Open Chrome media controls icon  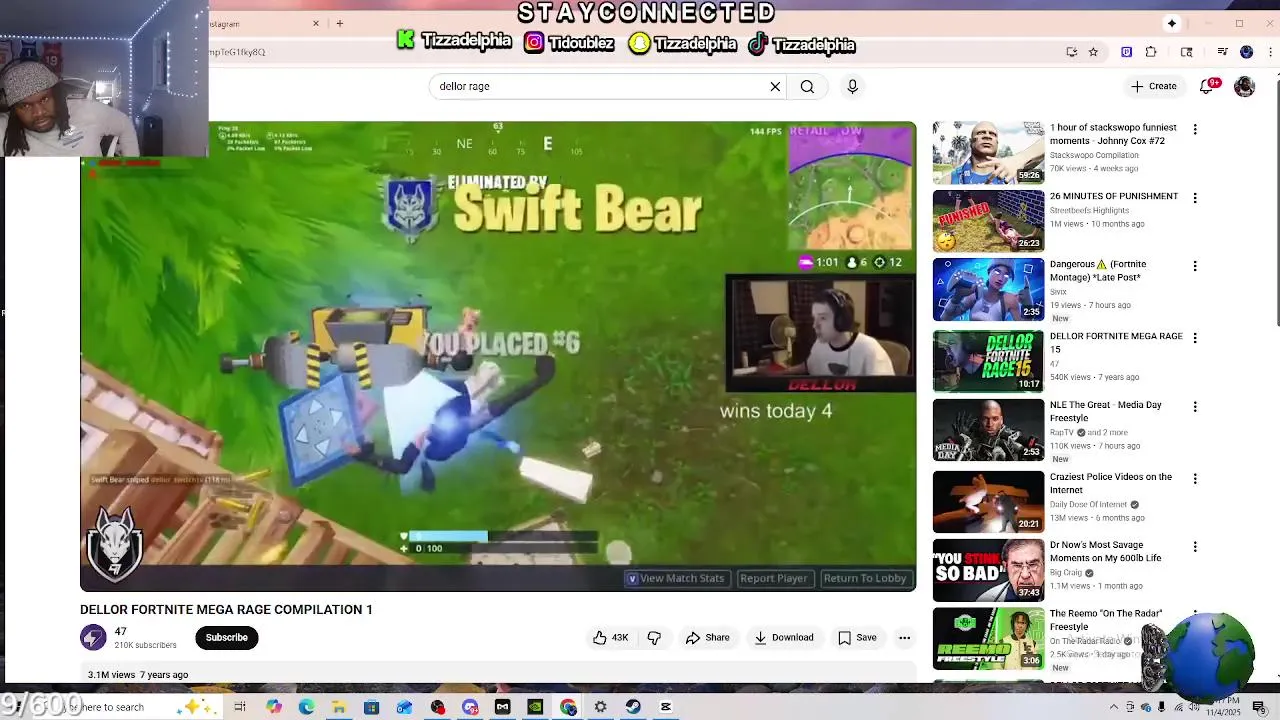click(1222, 52)
